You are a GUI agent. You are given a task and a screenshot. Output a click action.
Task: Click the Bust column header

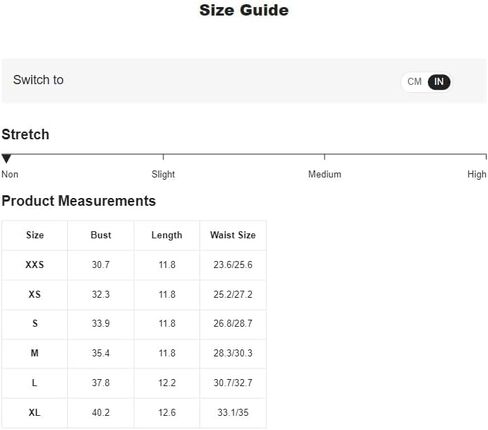click(101, 235)
